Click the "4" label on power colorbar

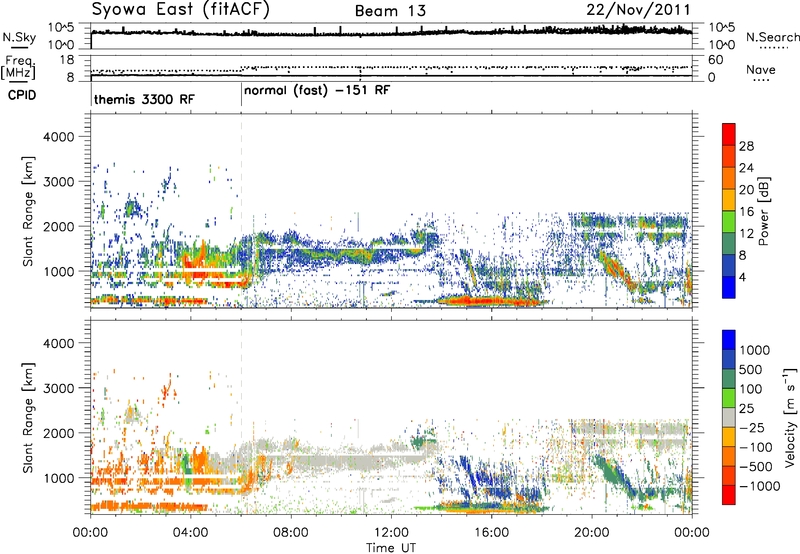pyautogui.click(x=742, y=278)
